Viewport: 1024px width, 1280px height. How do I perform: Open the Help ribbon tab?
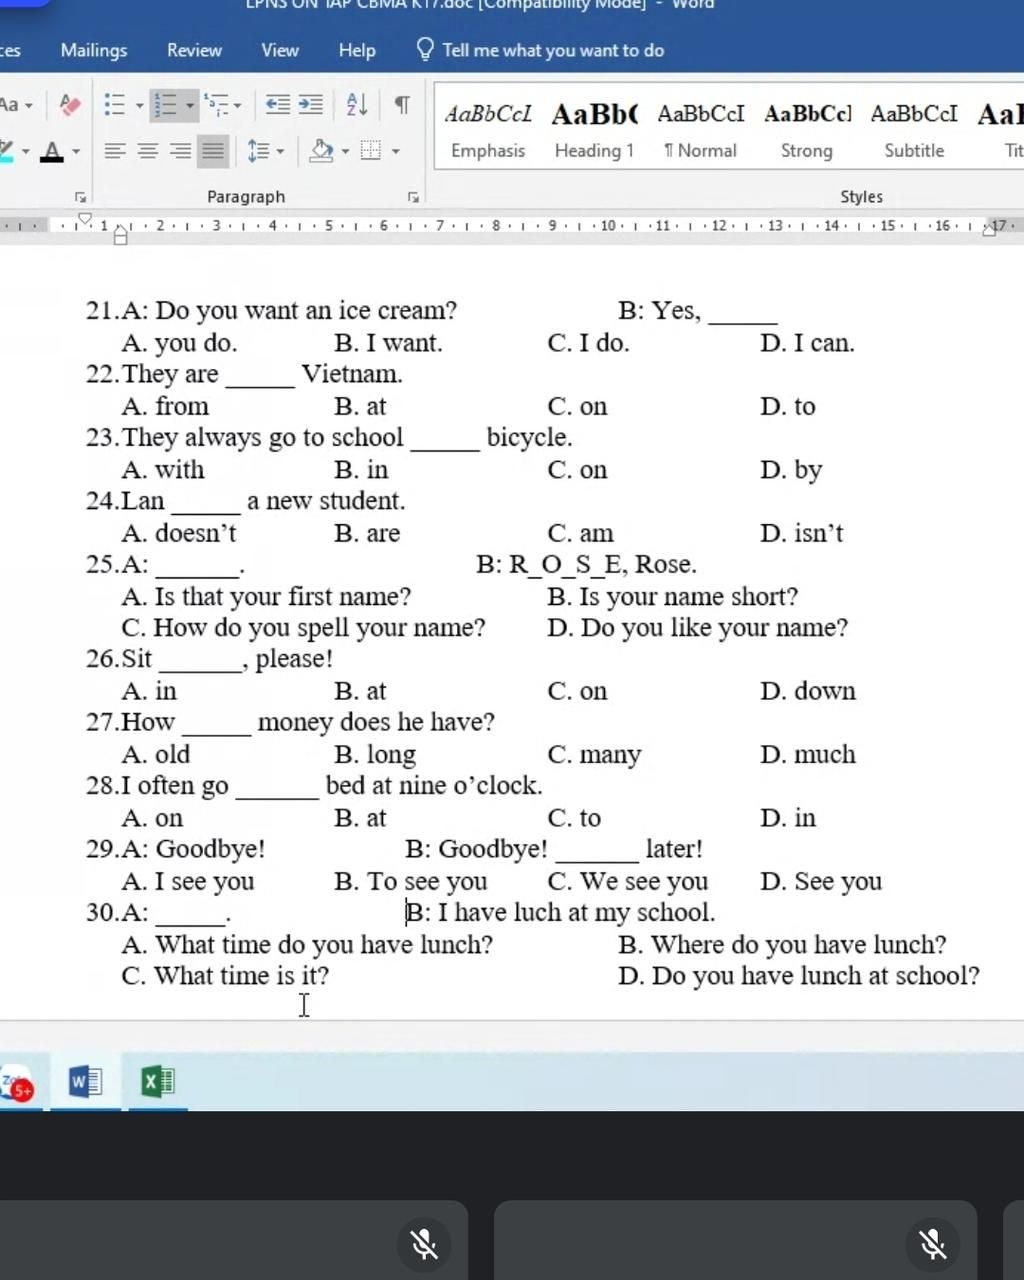coord(357,50)
